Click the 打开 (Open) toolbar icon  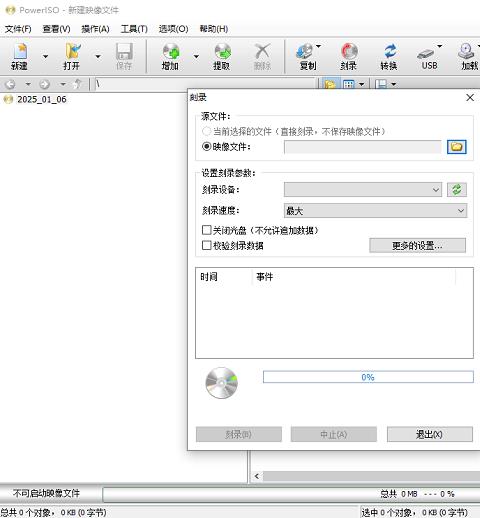(x=72, y=56)
